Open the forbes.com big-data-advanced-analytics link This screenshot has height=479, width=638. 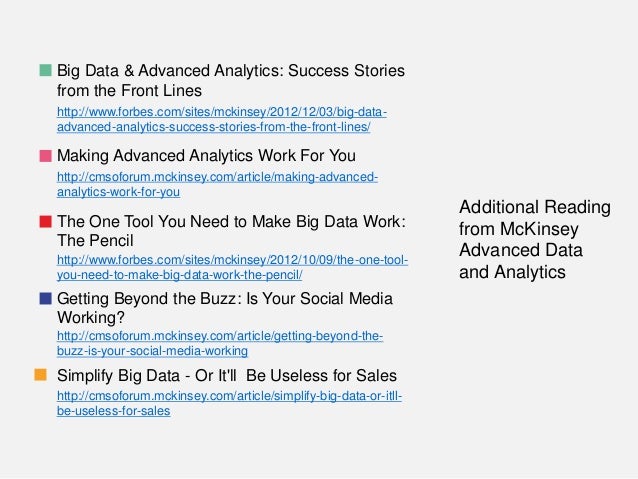[x=222, y=112]
